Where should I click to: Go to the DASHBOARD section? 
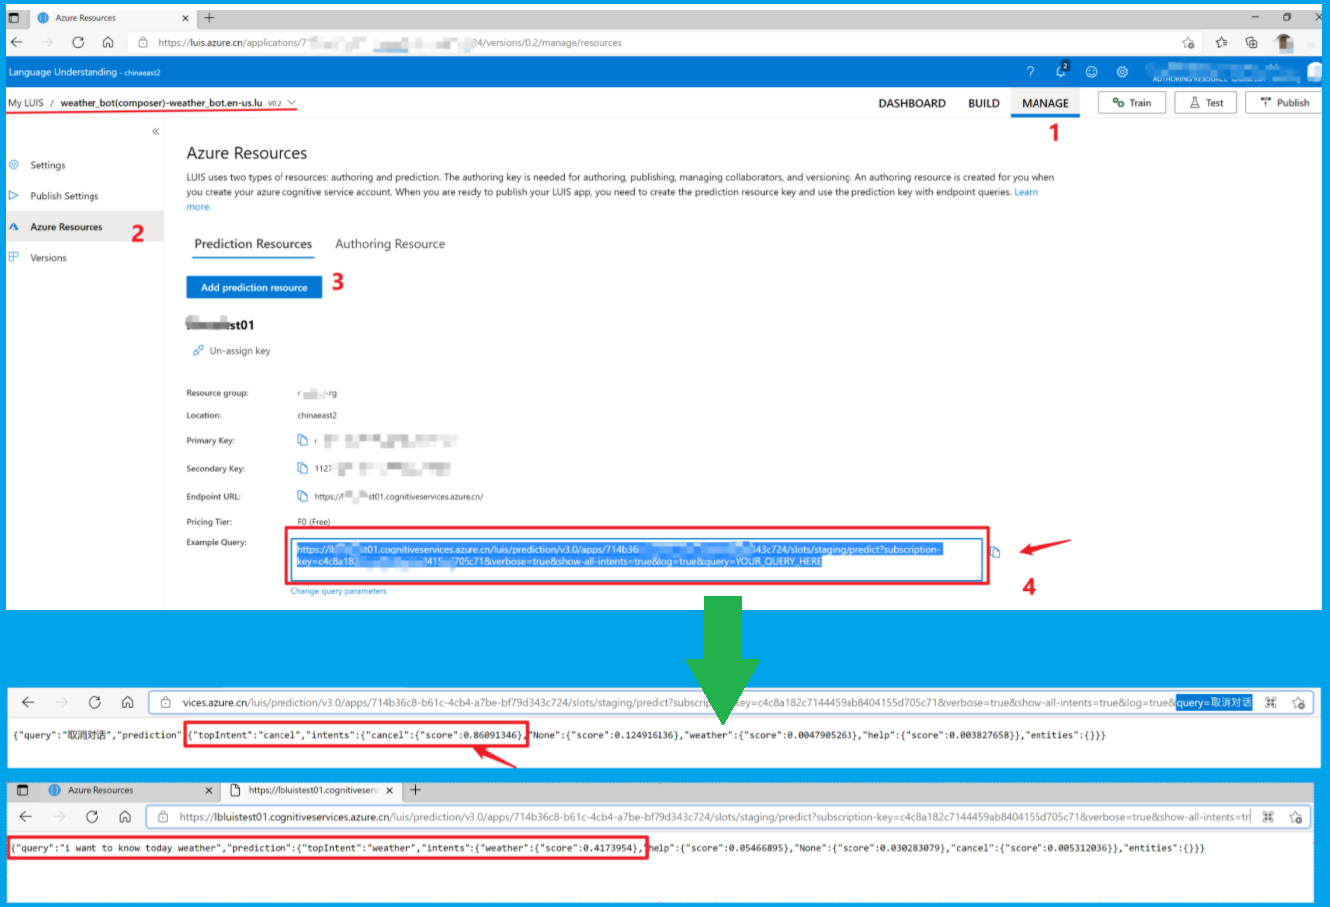(911, 103)
